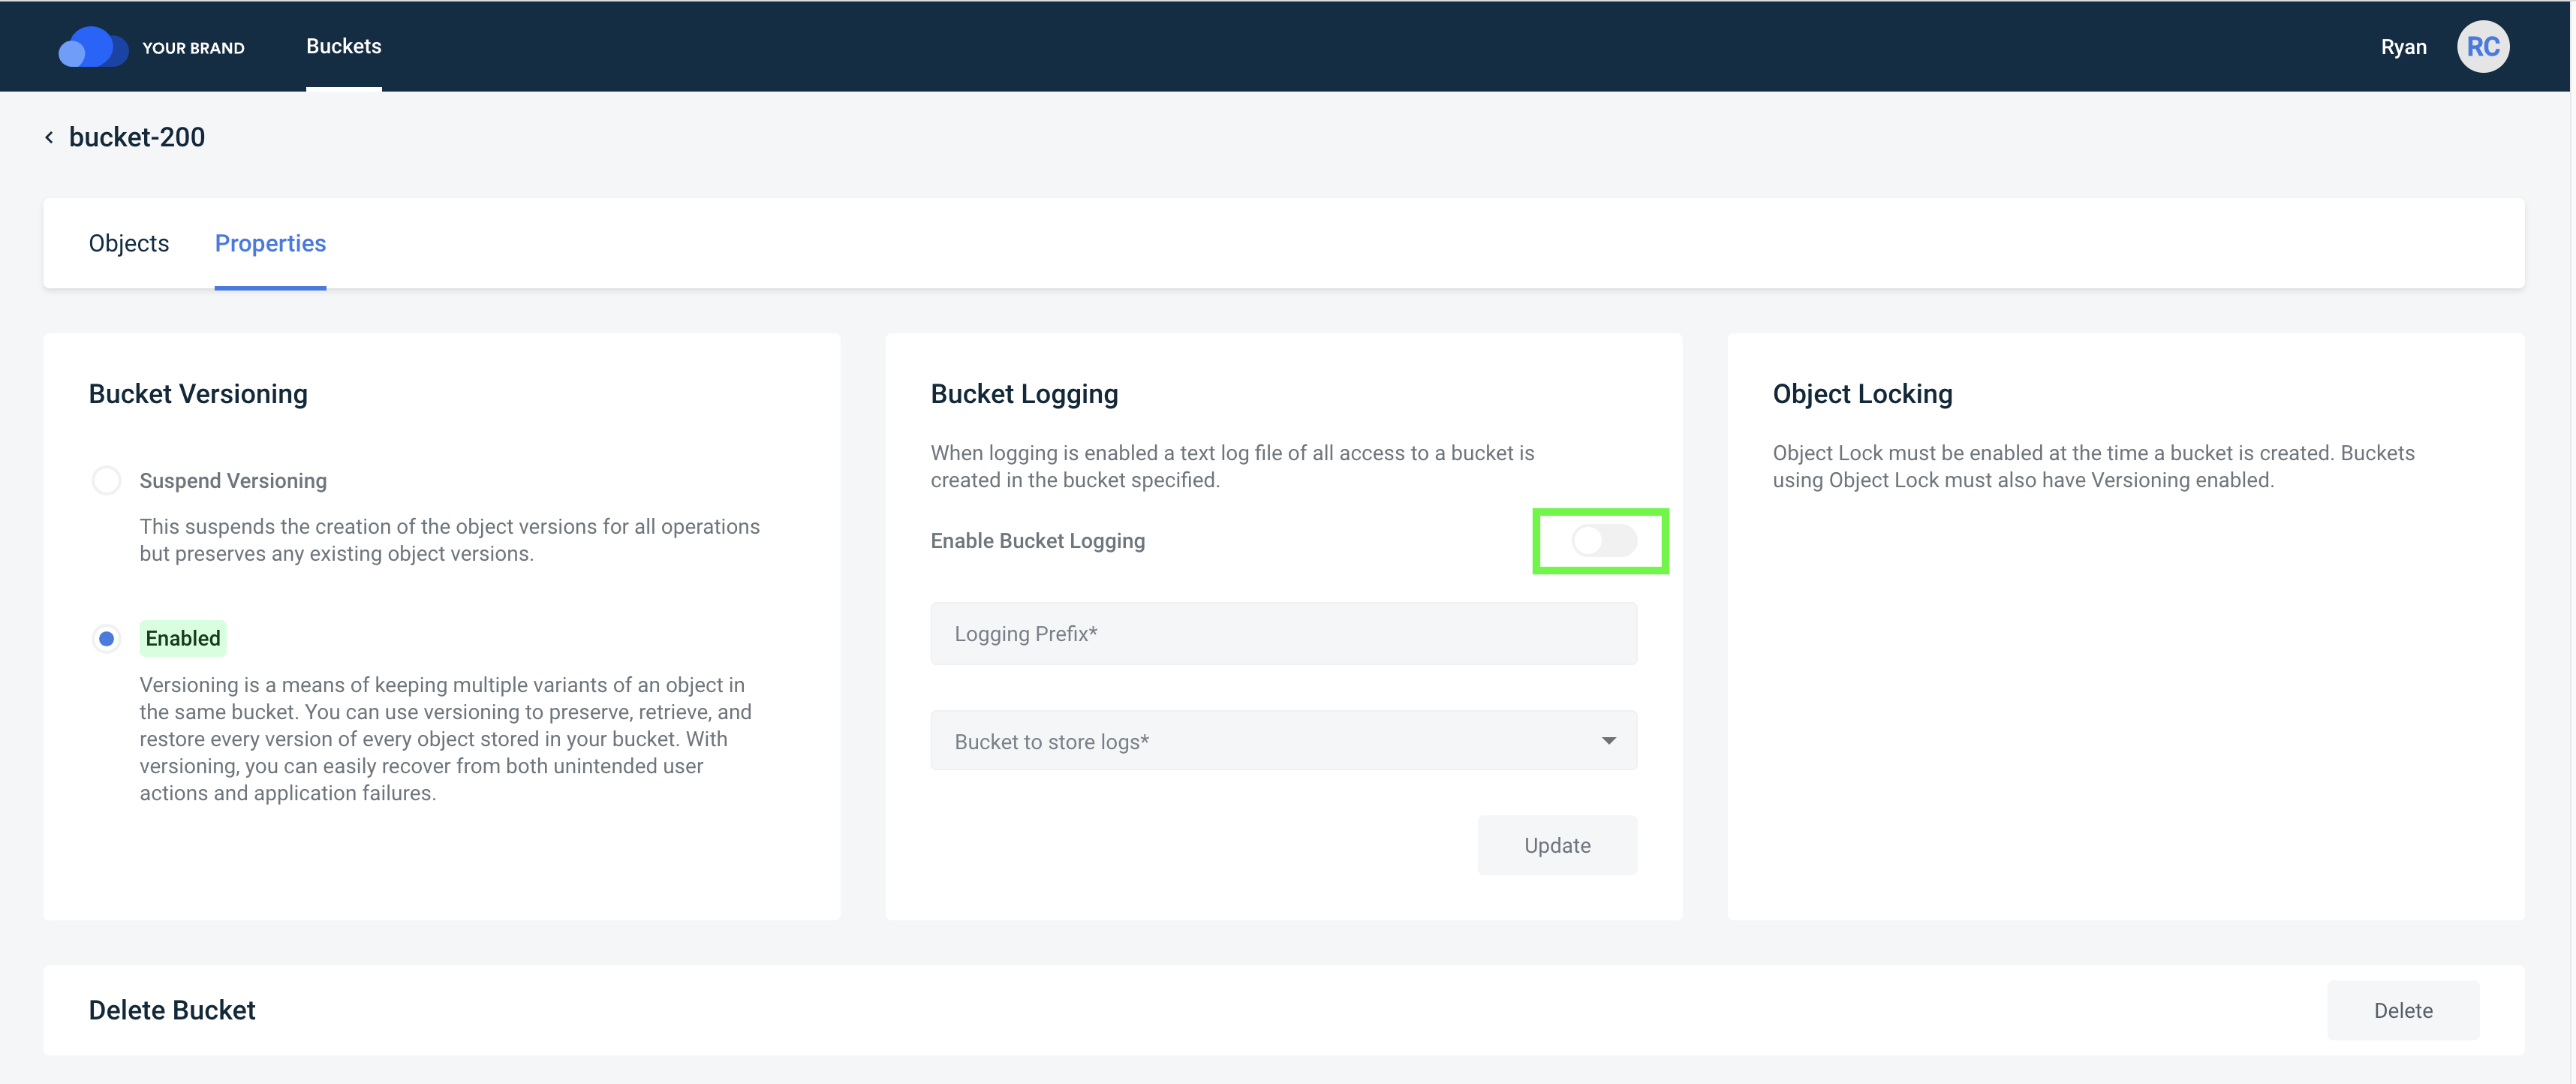Click the Ryan username
The height and width of the screenshot is (1084, 2576).
pyautogui.click(x=2403, y=47)
